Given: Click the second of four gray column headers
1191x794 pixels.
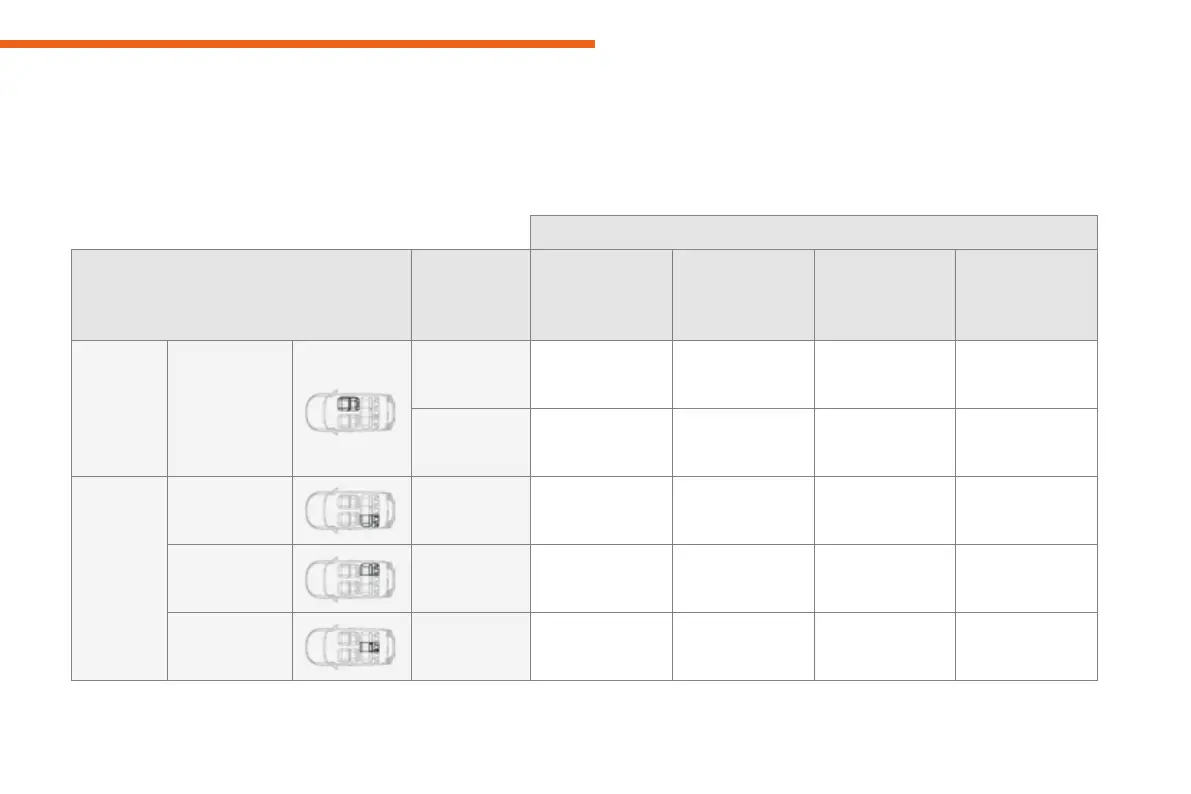Looking at the screenshot, I should [x=743, y=295].
